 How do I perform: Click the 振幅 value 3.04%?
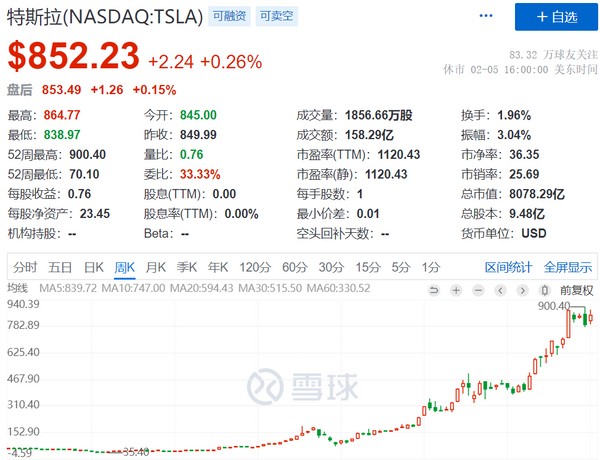514,135
